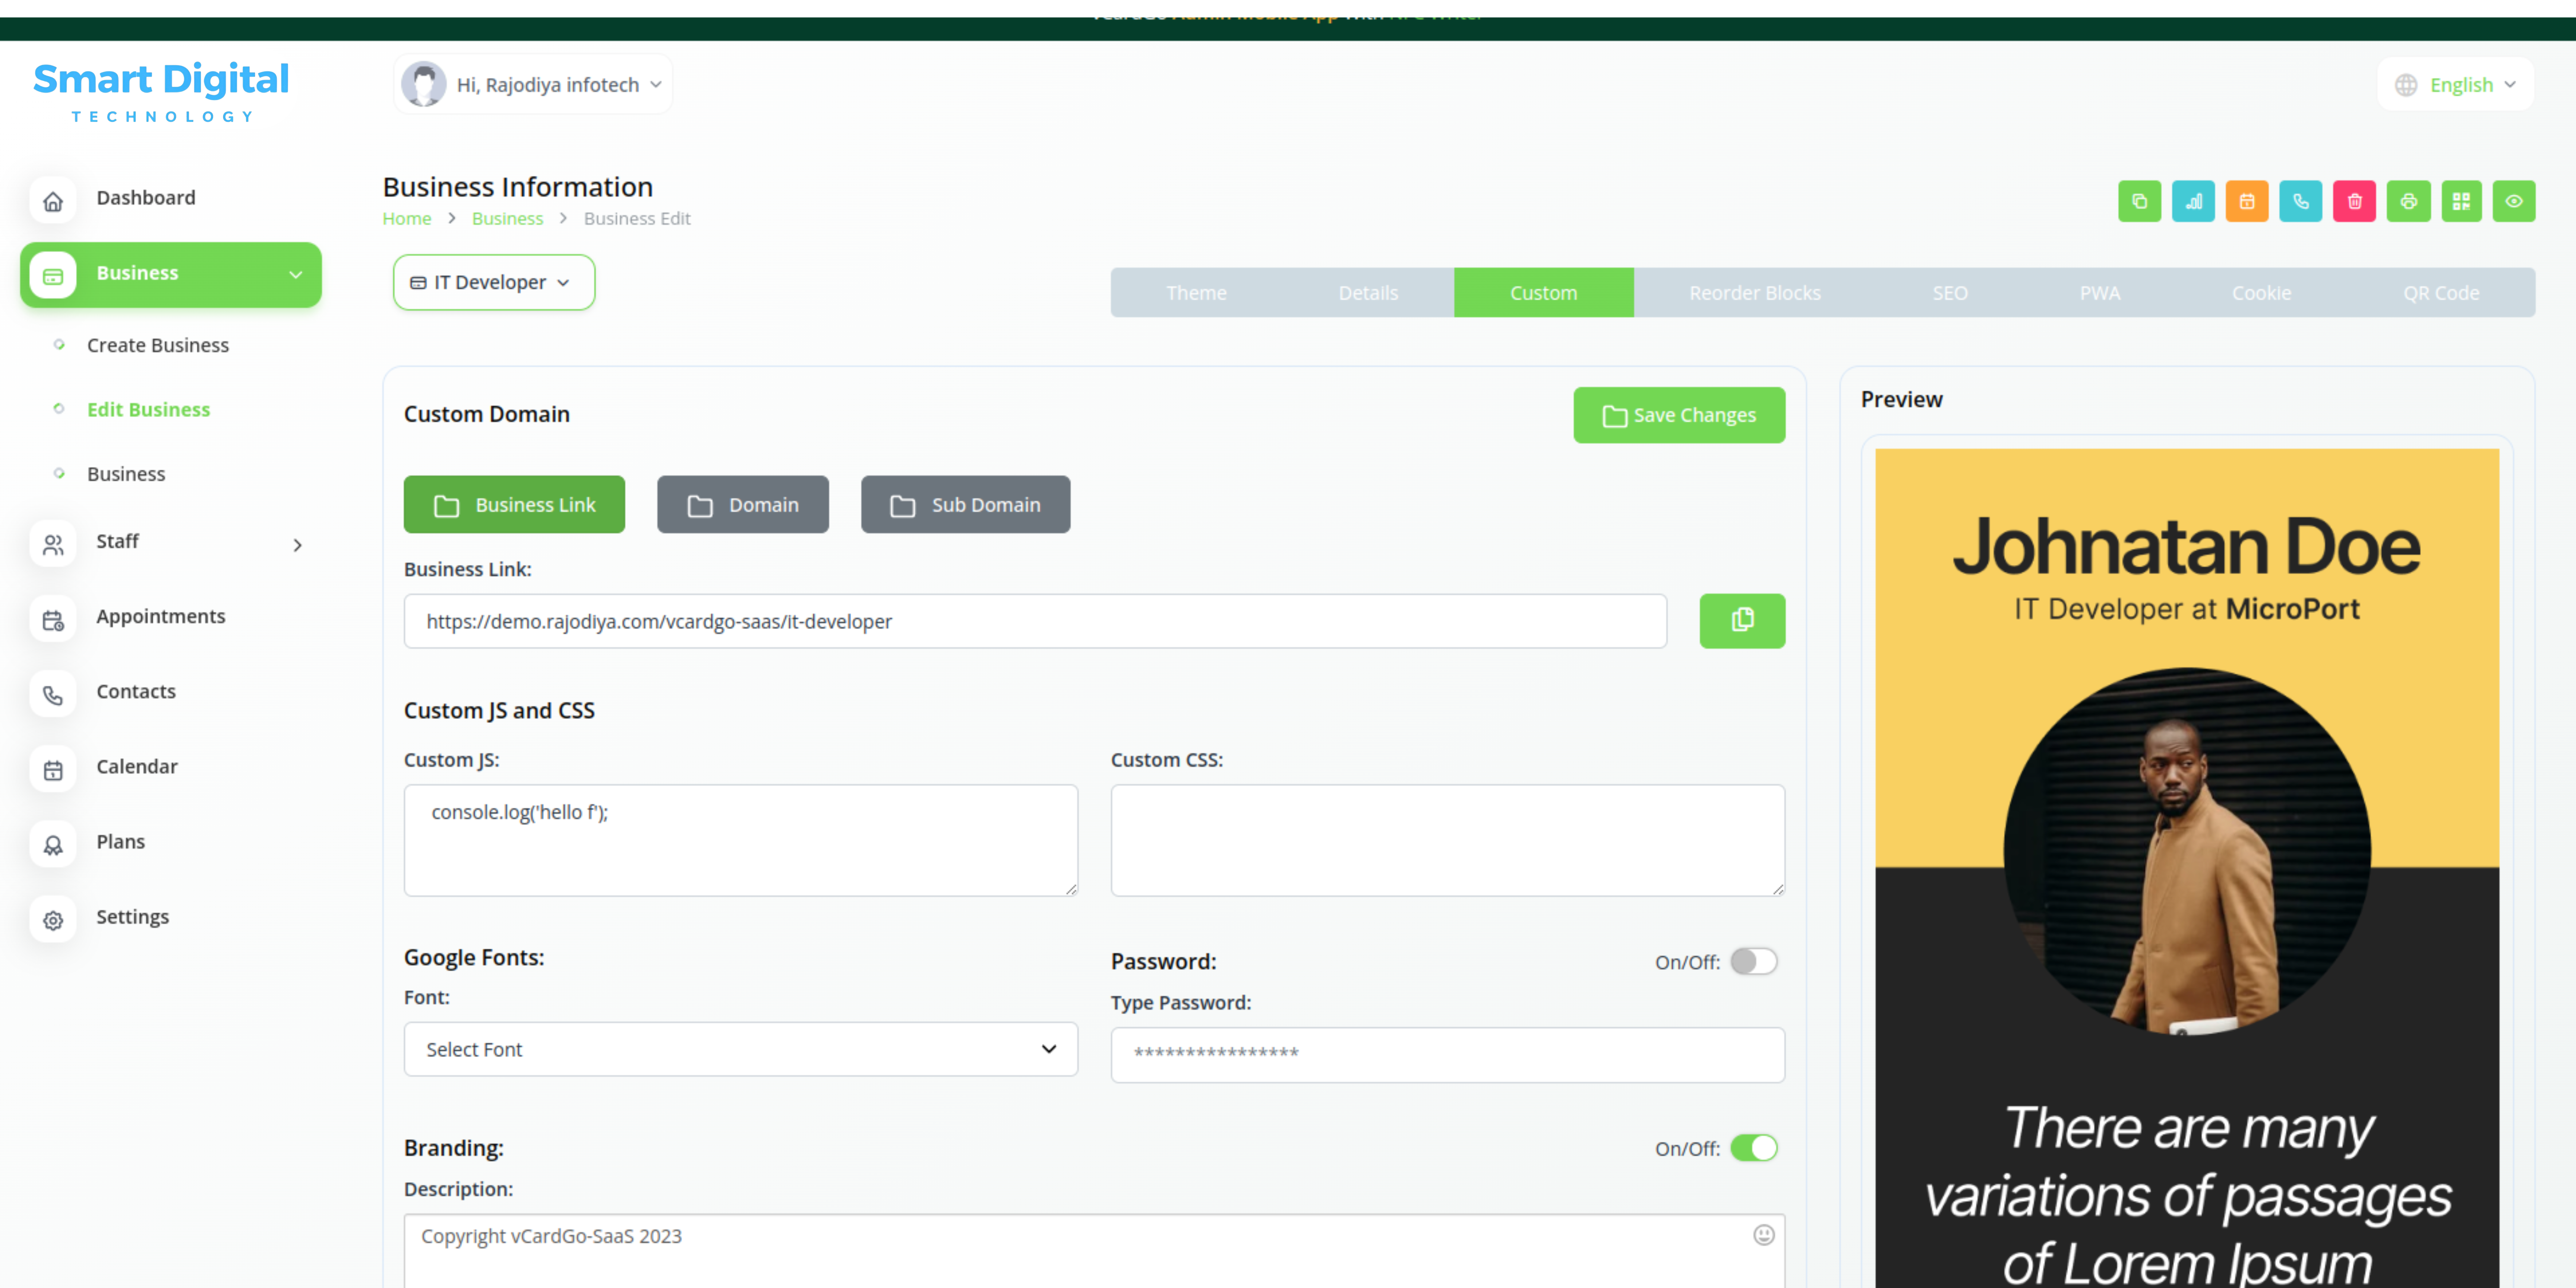Open Appointments from the sidebar
The width and height of the screenshot is (2576, 1288).
(161, 617)
